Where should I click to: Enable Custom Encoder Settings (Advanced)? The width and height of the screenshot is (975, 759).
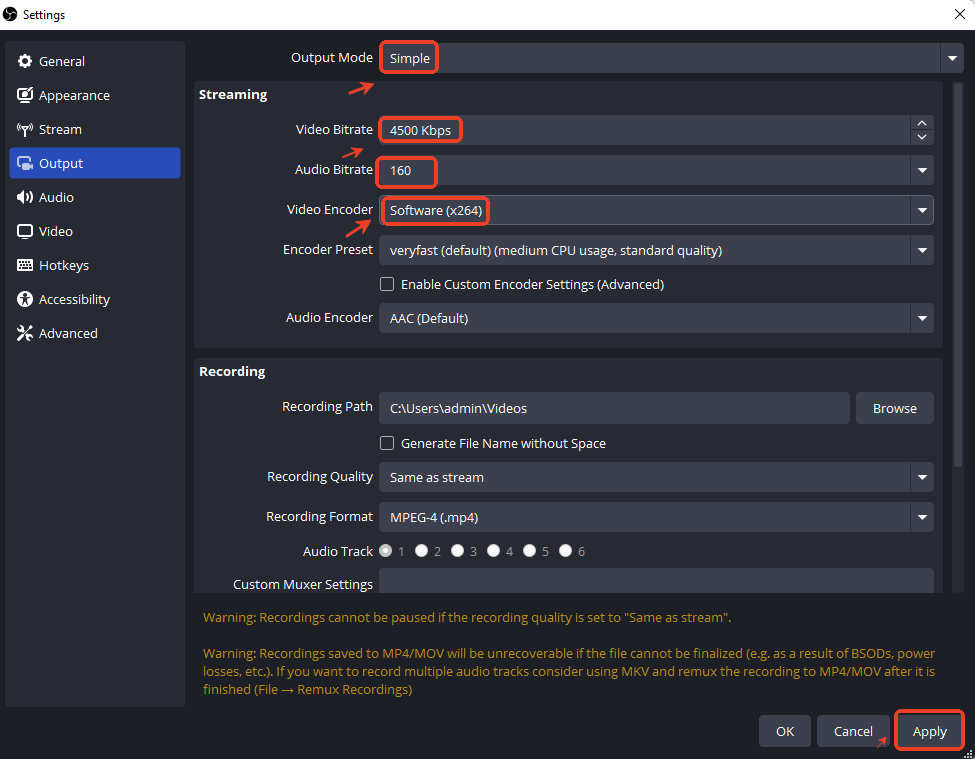(x=387, y=284)
